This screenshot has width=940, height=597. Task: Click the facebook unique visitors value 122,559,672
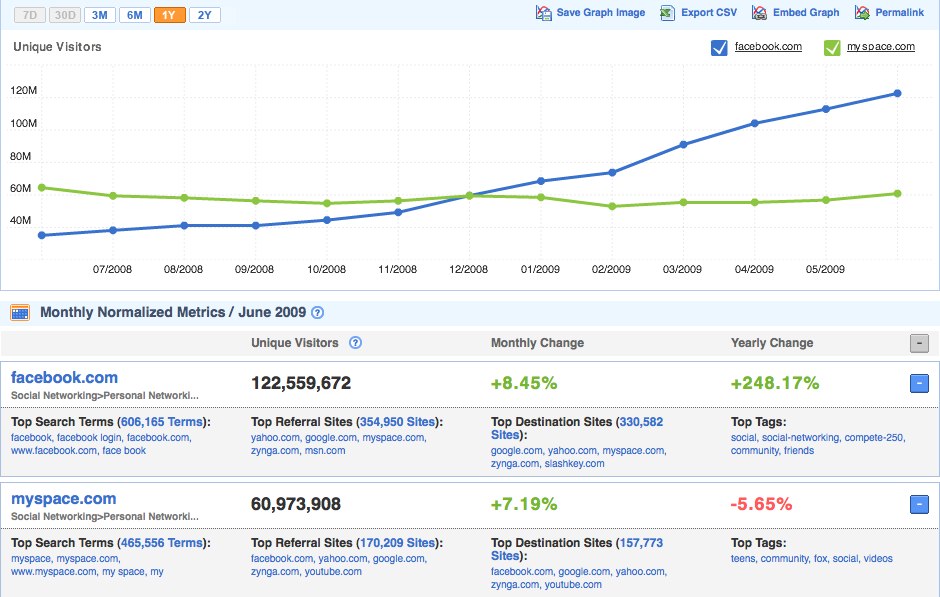pyautogui.click(x=301, y=383)
